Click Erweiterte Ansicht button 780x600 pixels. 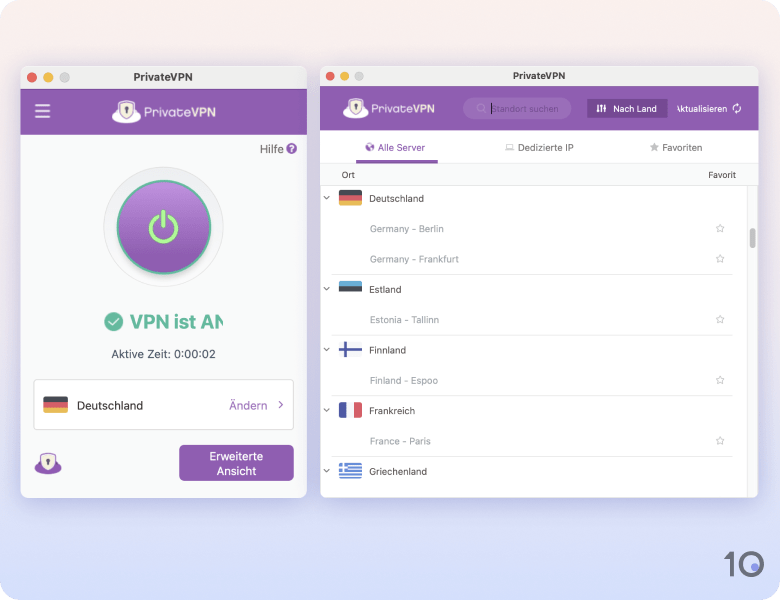[x=236, y=463]
